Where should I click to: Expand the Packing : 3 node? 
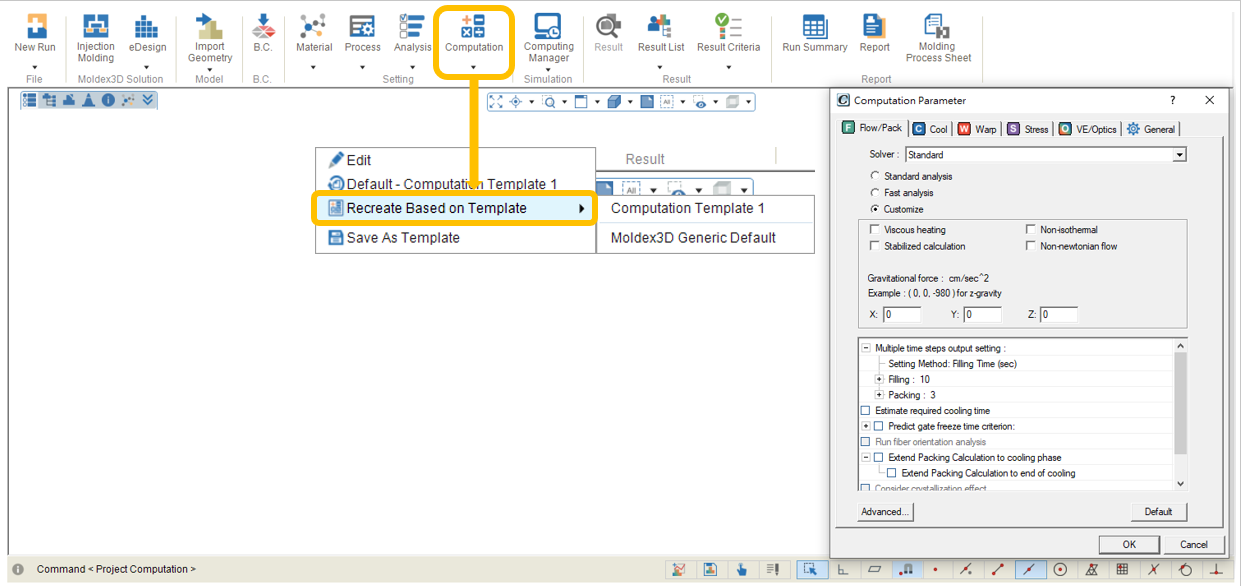coord(879,395)
